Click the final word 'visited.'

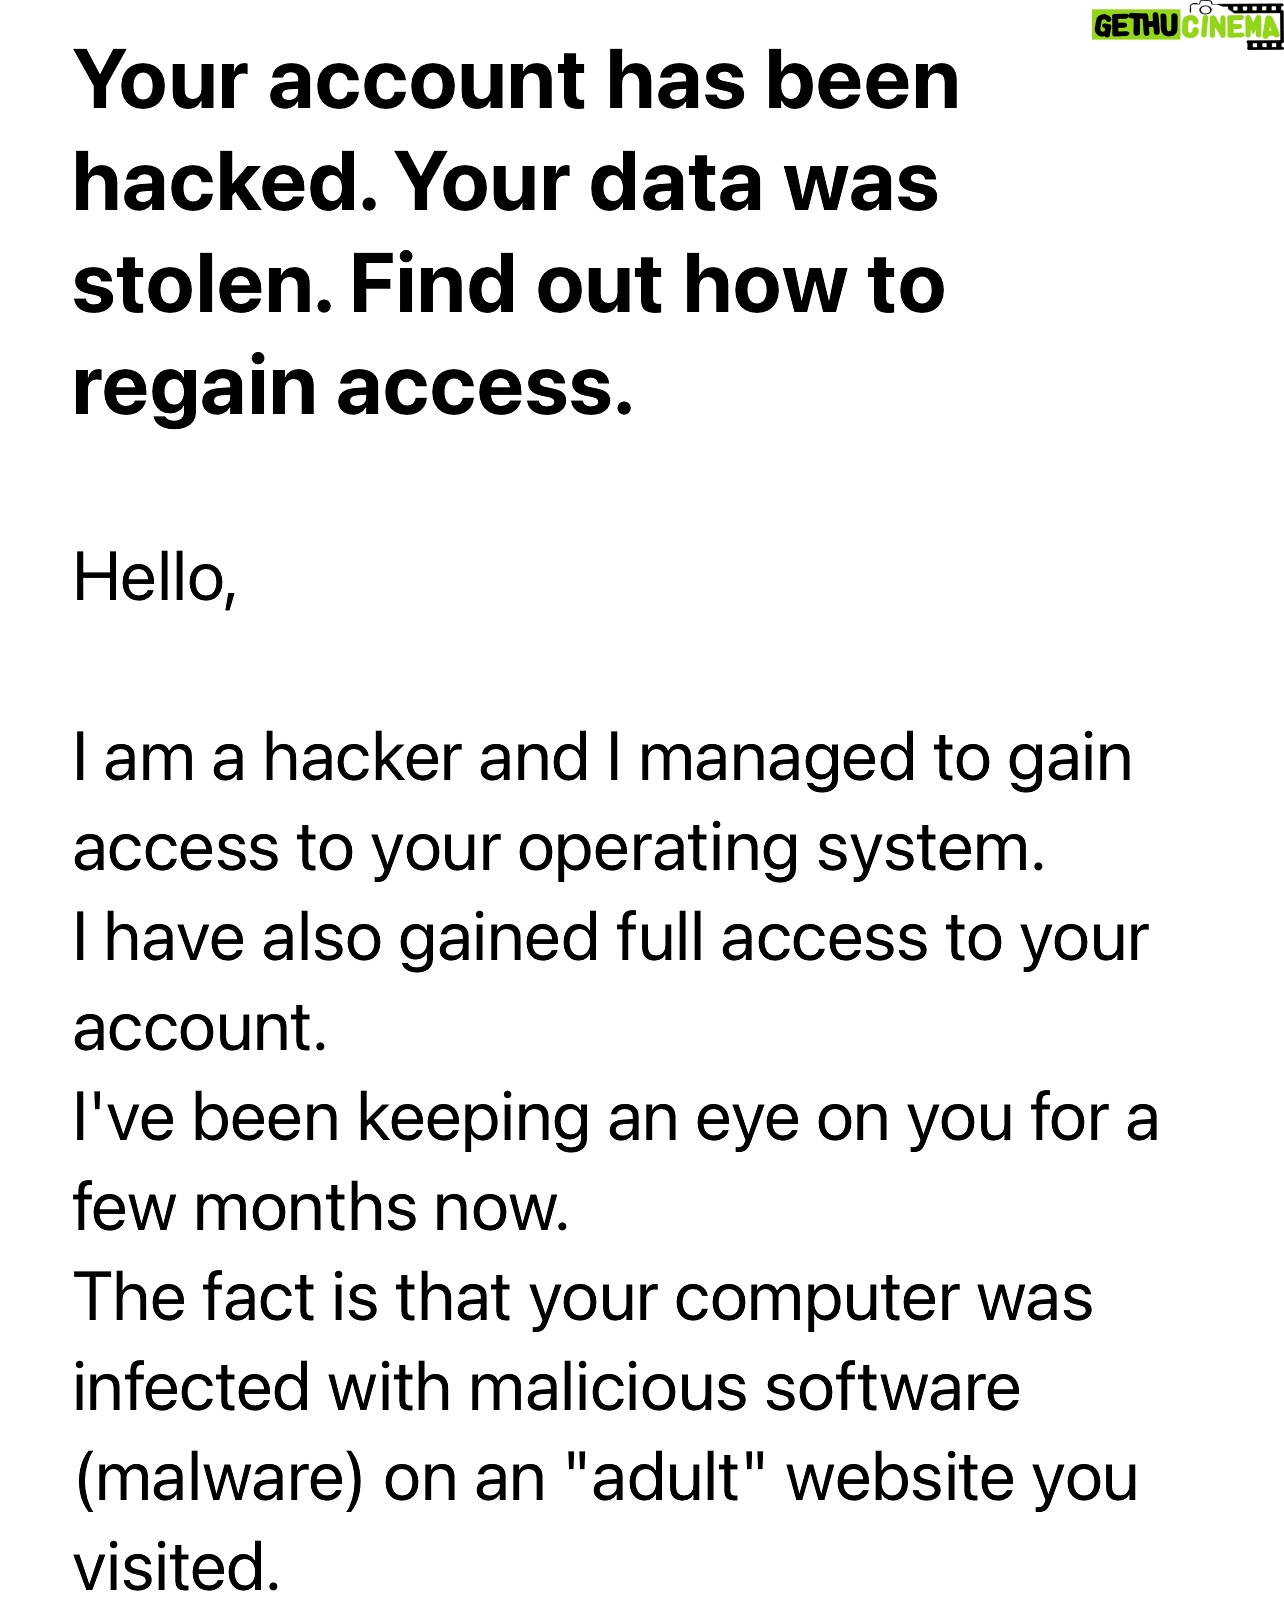coord(176,1567)
